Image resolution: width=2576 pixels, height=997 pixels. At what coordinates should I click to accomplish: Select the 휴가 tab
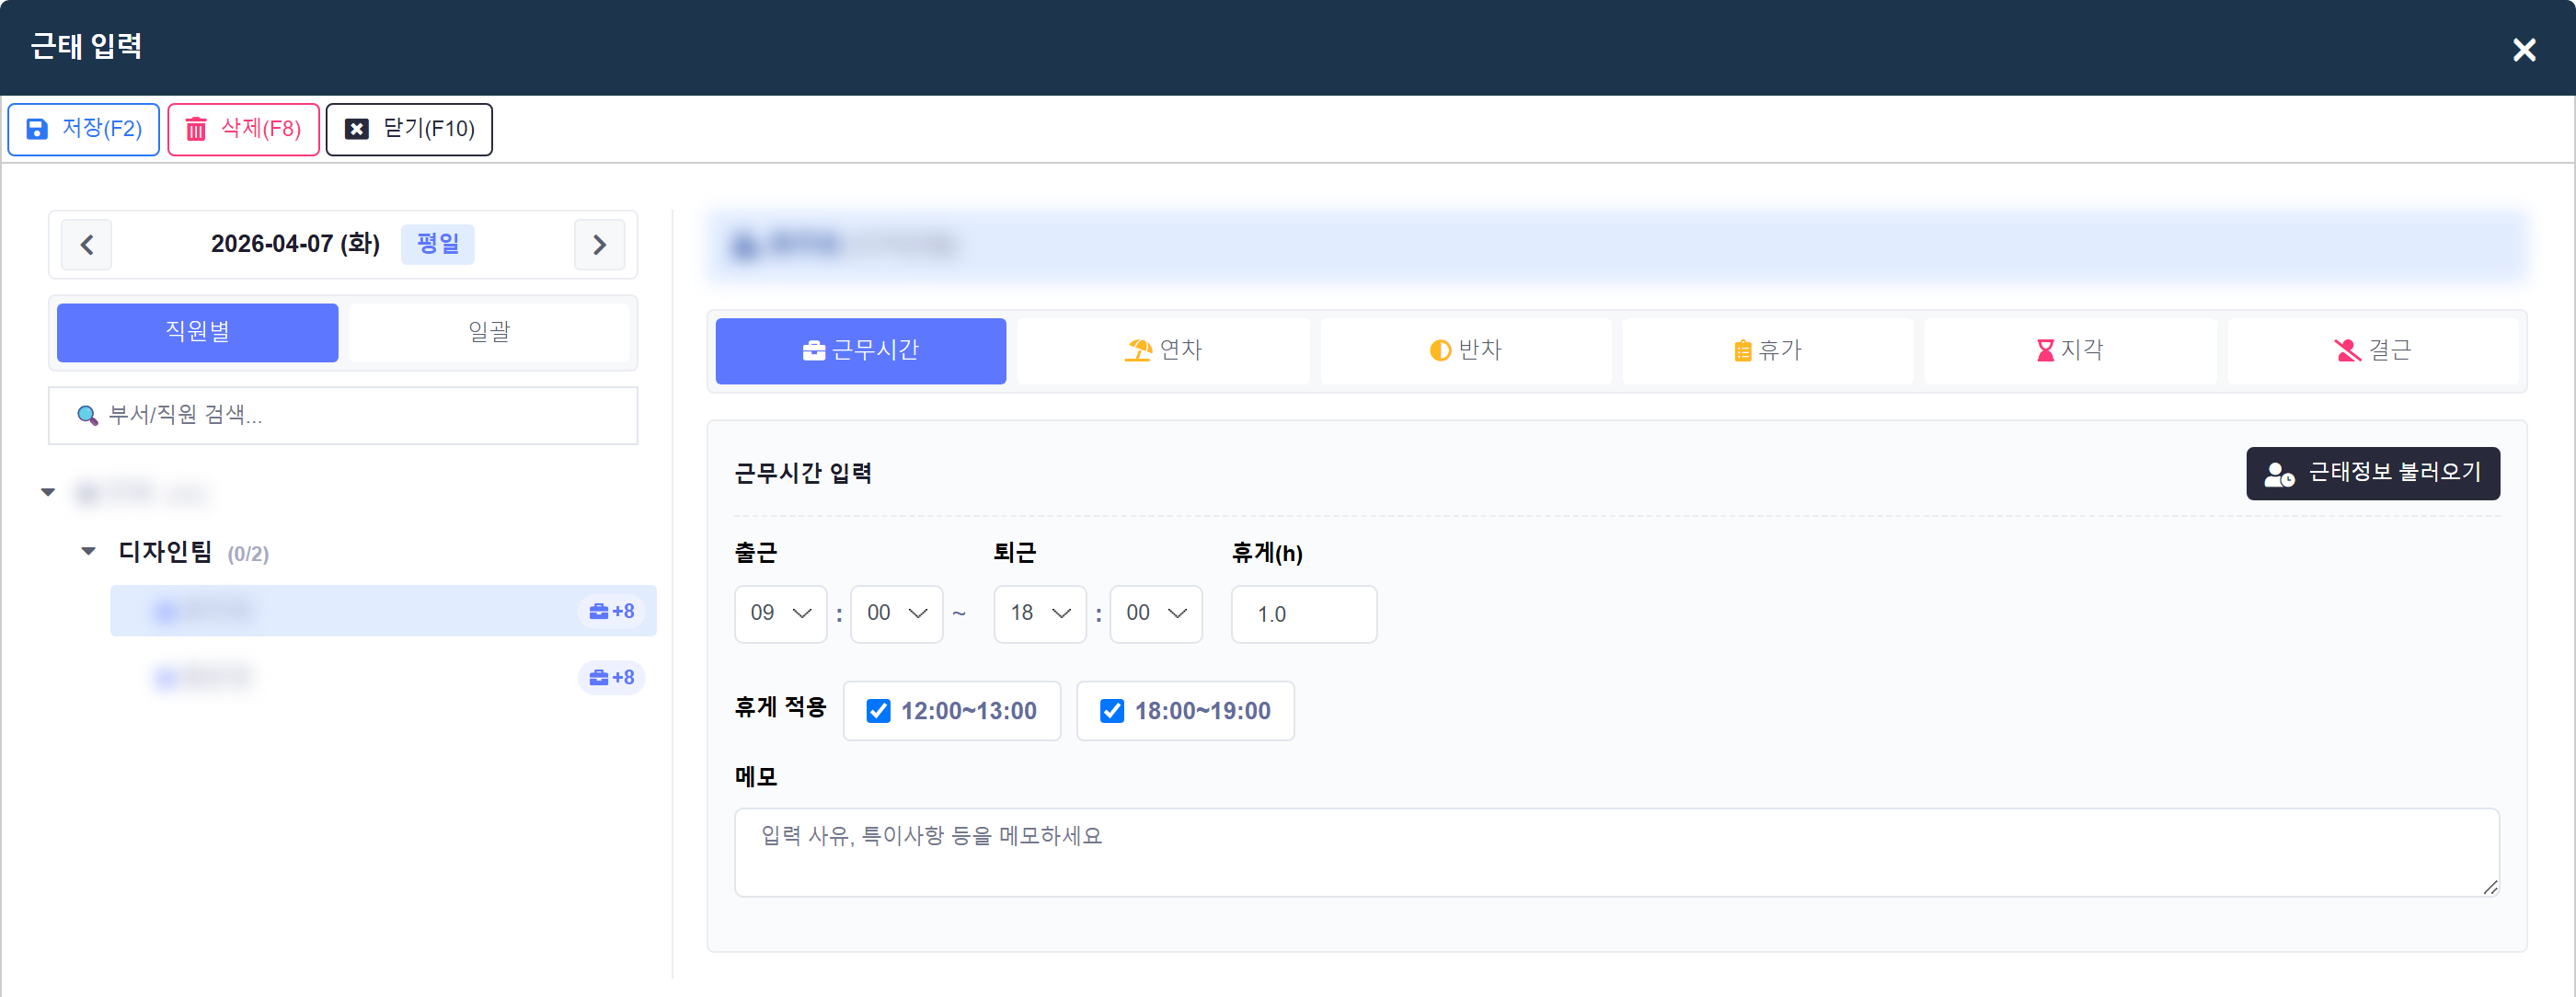tap(1767, 351)
